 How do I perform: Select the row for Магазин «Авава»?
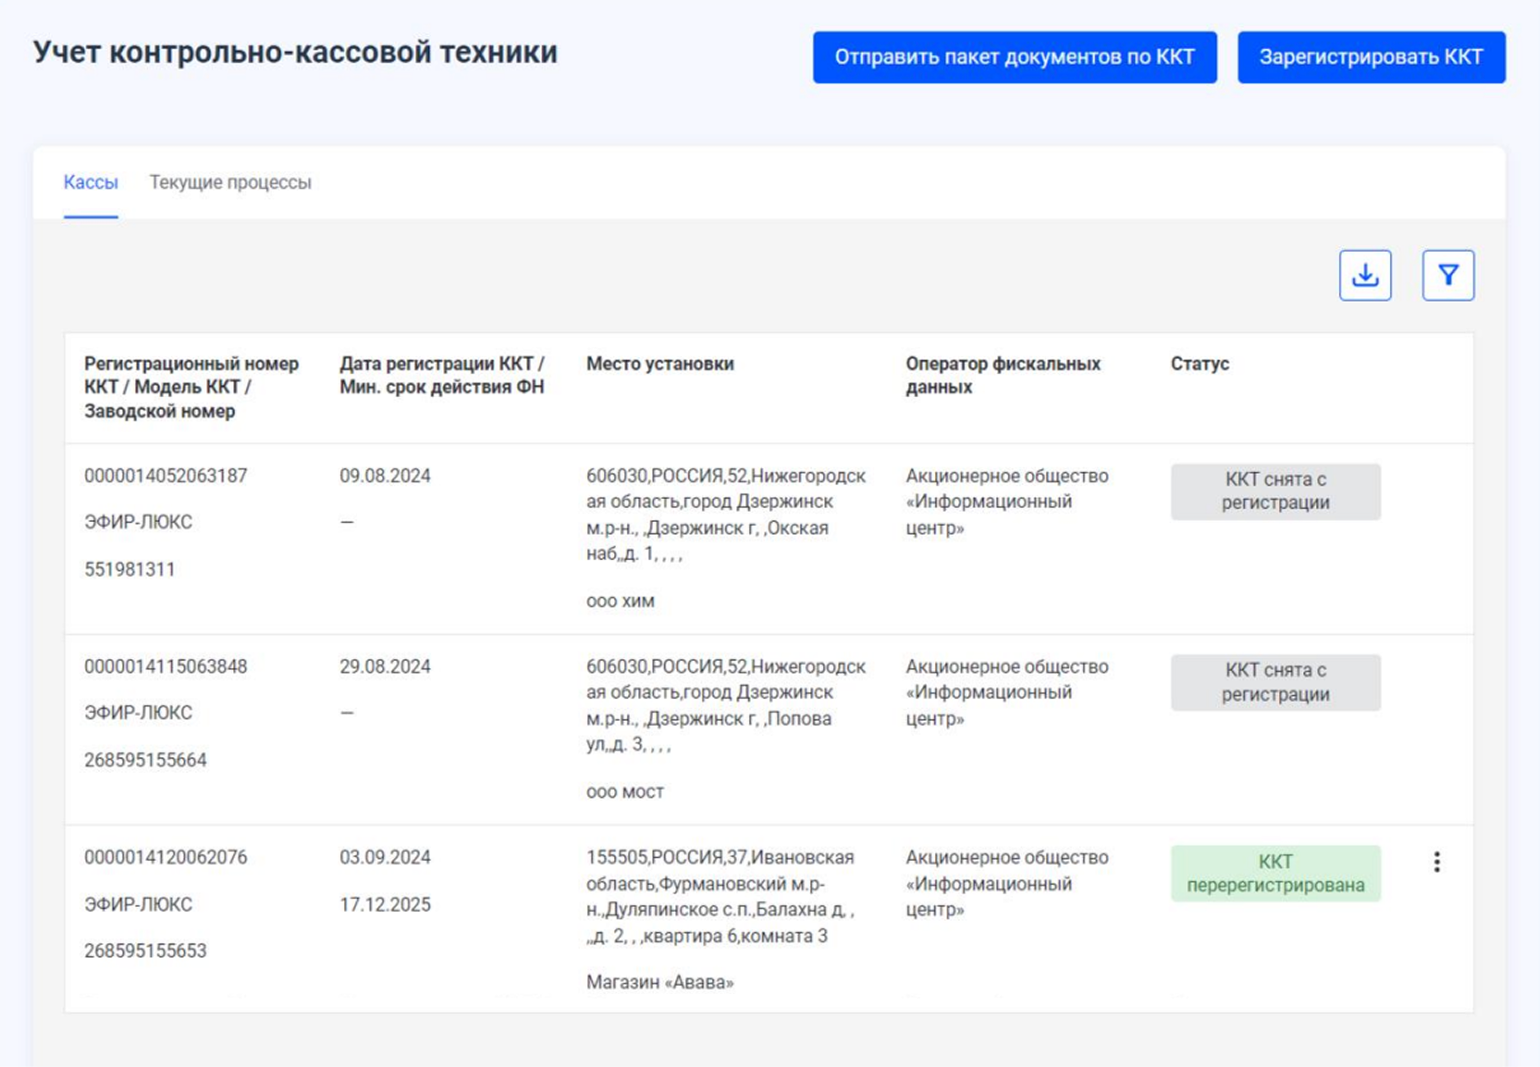coord(660,983)
